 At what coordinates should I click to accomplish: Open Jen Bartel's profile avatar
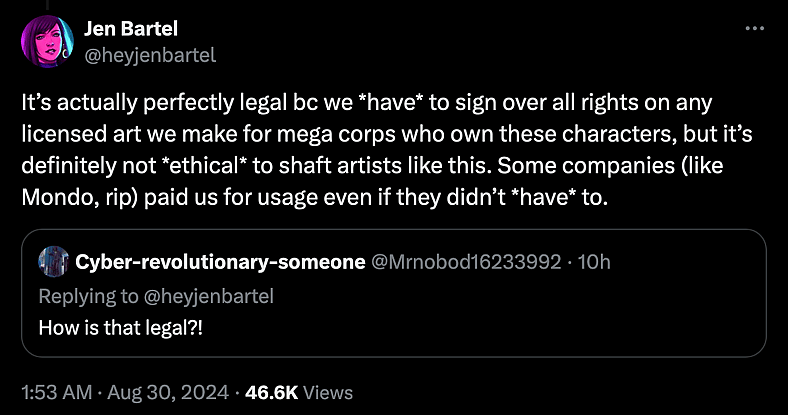coord(47,41)
